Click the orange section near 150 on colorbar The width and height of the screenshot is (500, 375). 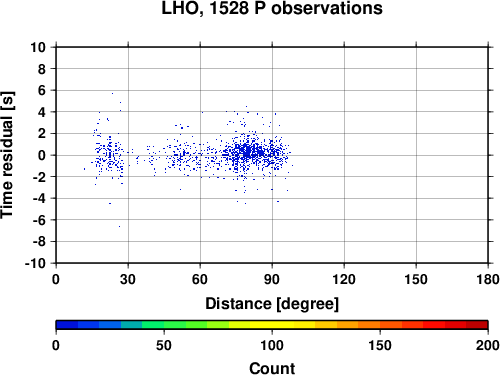pyautogui.click(x=380, y=325)
